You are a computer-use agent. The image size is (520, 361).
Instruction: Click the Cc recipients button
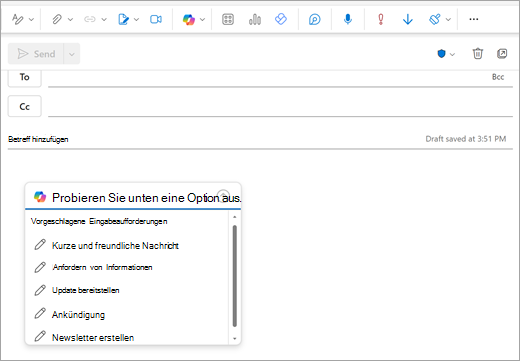pyautogui.click(x=25, y=106)
